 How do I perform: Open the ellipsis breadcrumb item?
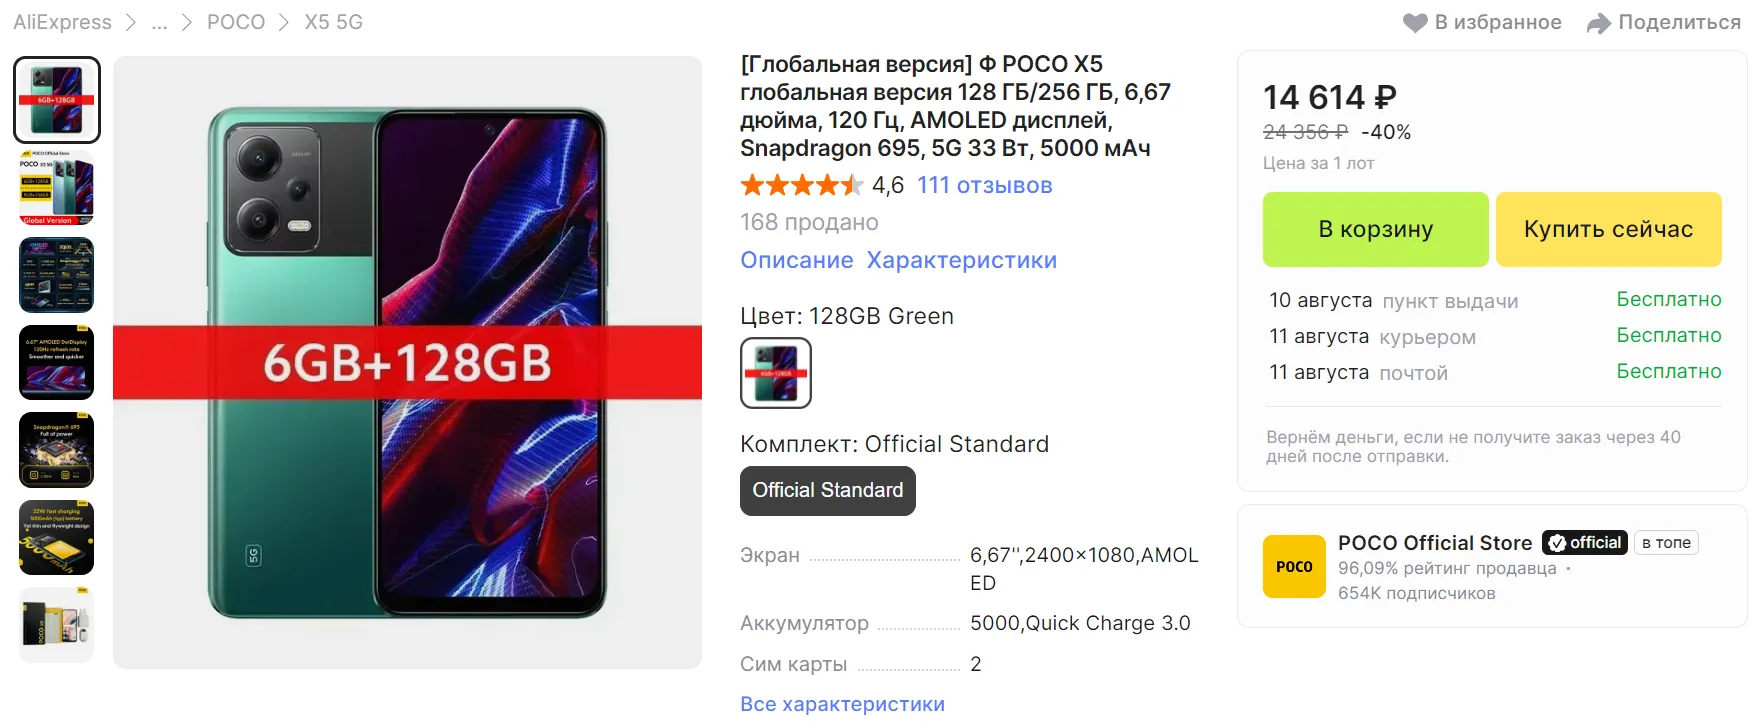159,22
